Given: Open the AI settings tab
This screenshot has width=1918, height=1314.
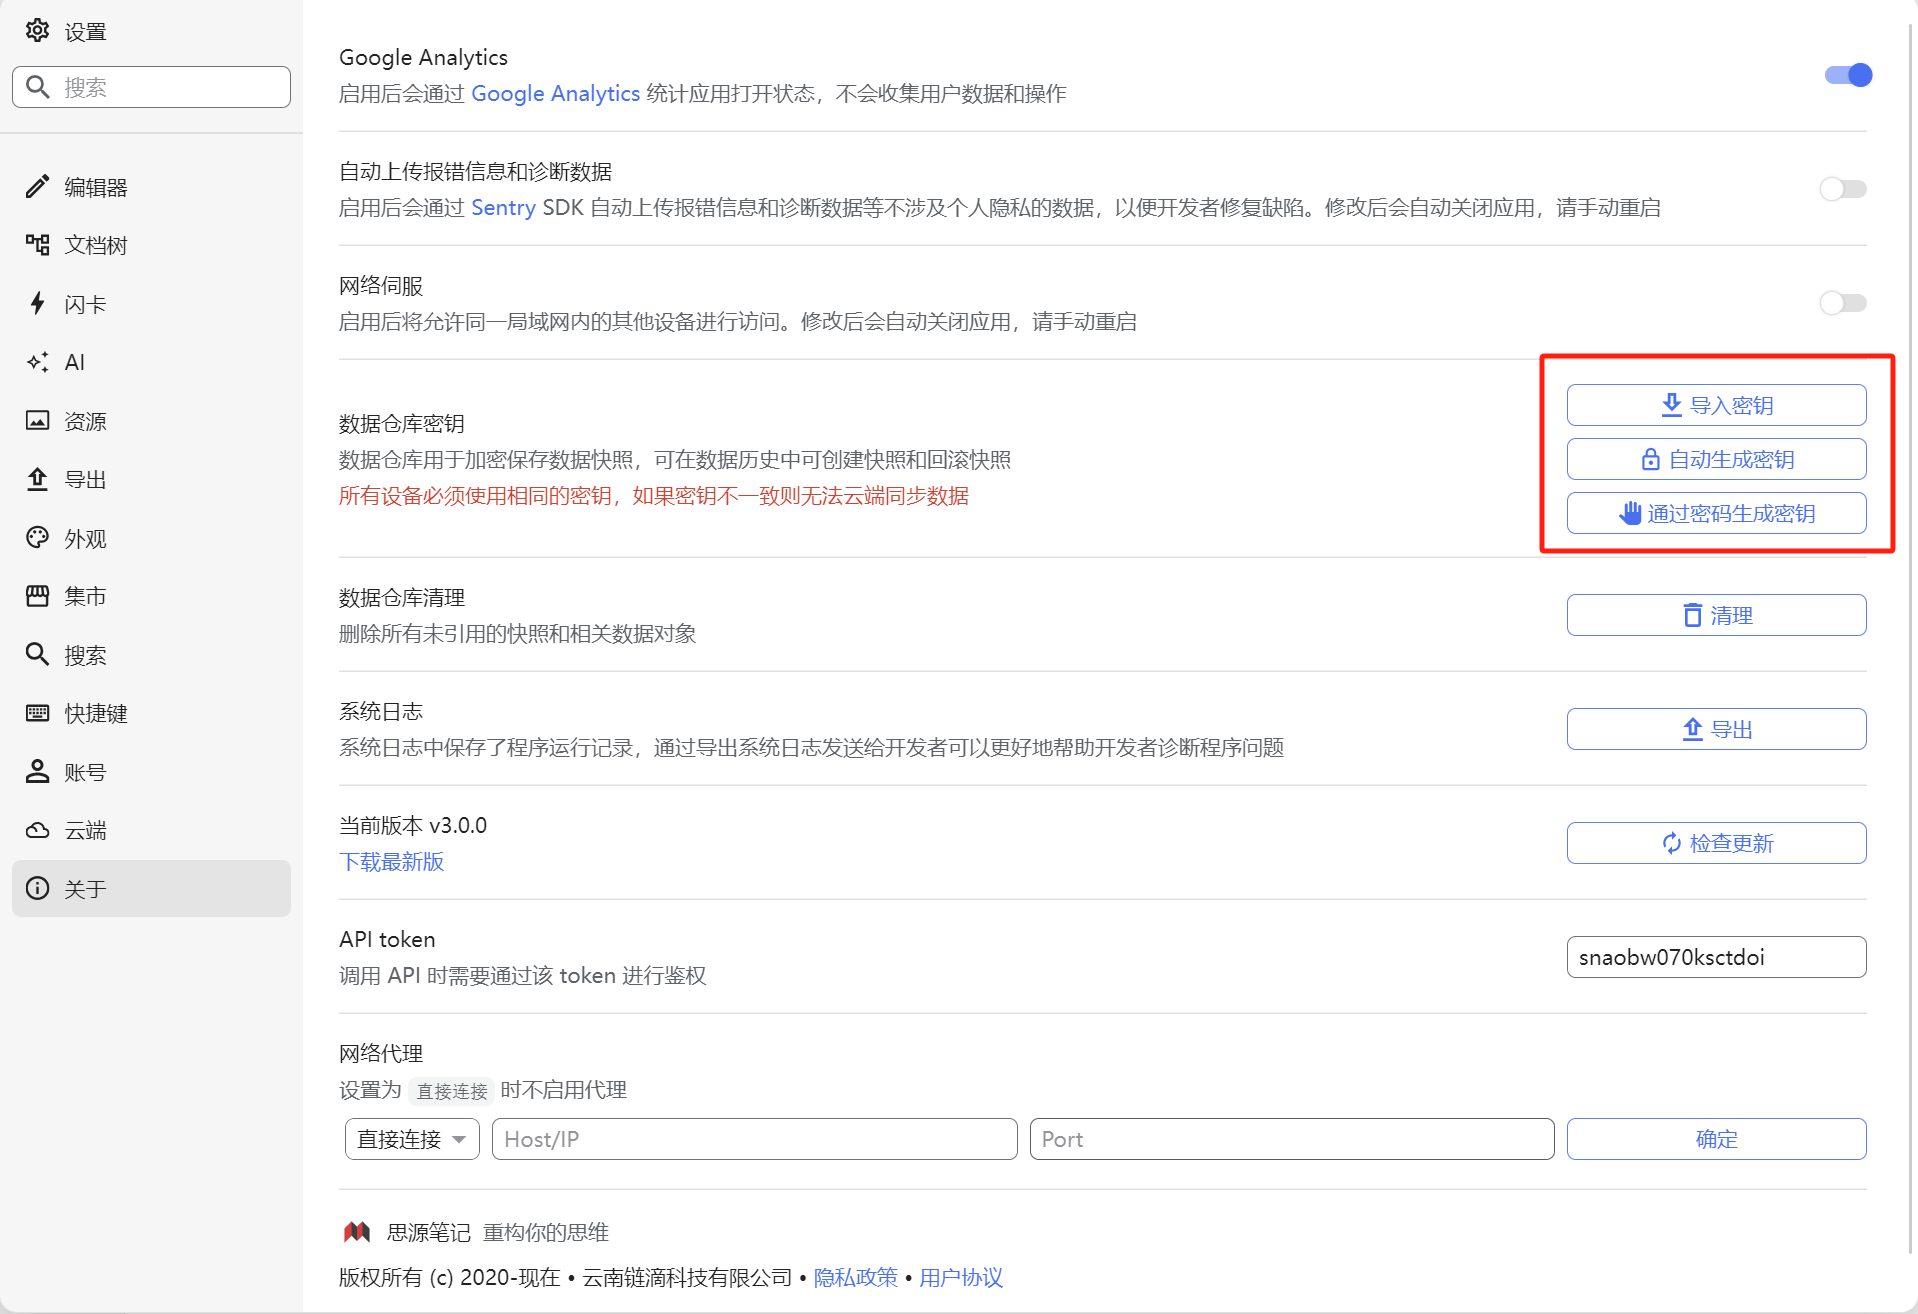Looking at the screenshot, I should [151, 362].
